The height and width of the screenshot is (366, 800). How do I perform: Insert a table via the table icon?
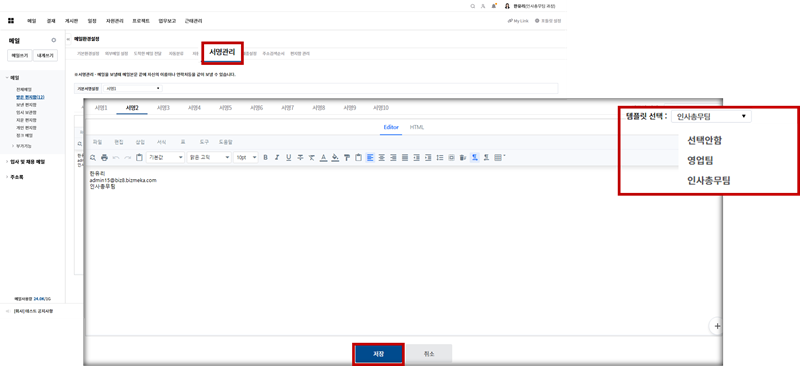coord(498,158)
